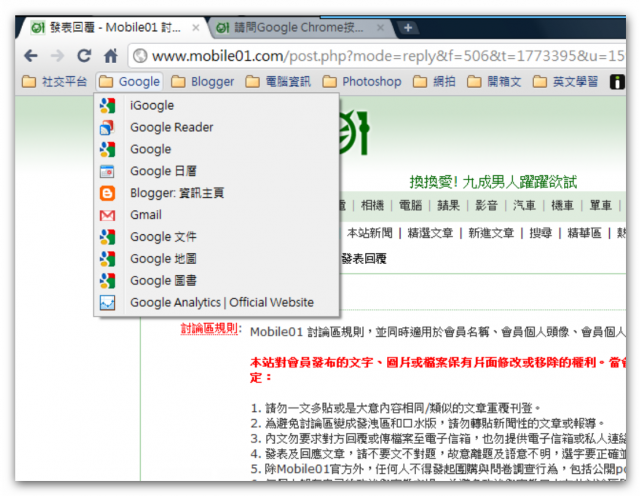This screenshot has height=496, width=640.
Task: Select Google 日曆 in the menu
Action: (x=217, y=171)
